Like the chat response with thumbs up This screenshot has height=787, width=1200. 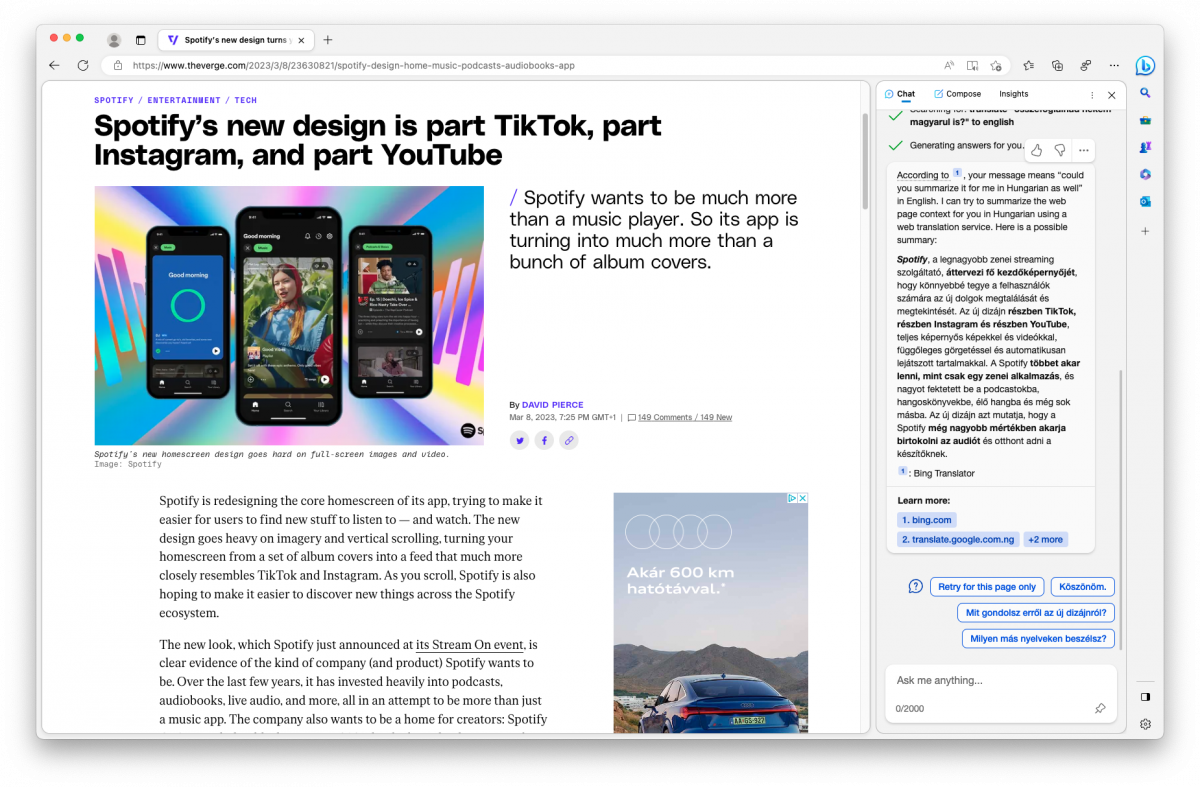[1036, 150]
